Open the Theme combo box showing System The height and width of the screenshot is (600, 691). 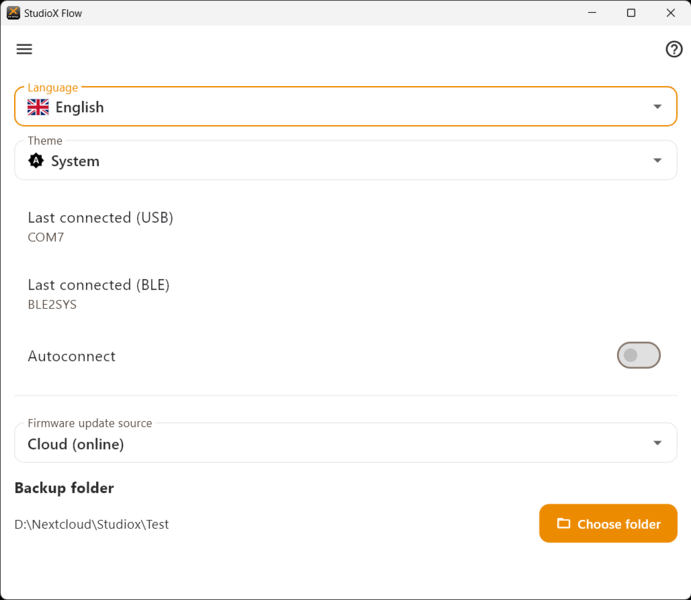click(x=346, y=160)
